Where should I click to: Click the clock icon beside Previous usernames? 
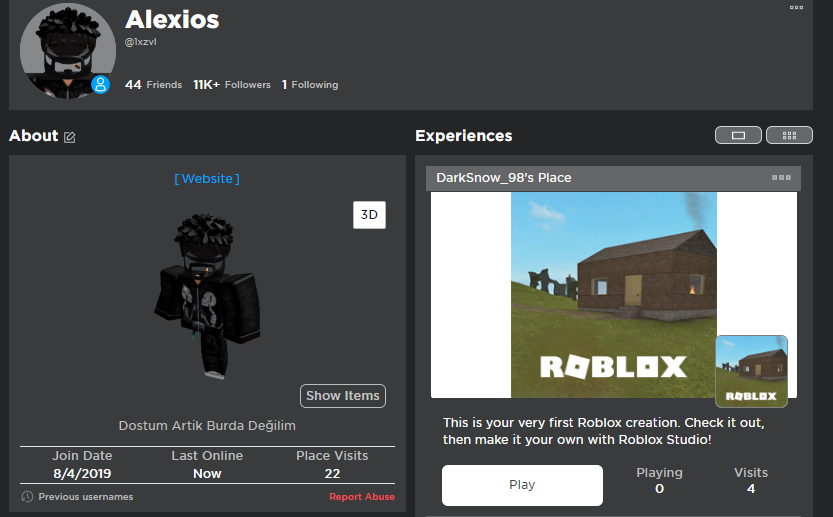pyautogui.click(x=27, y=497)
